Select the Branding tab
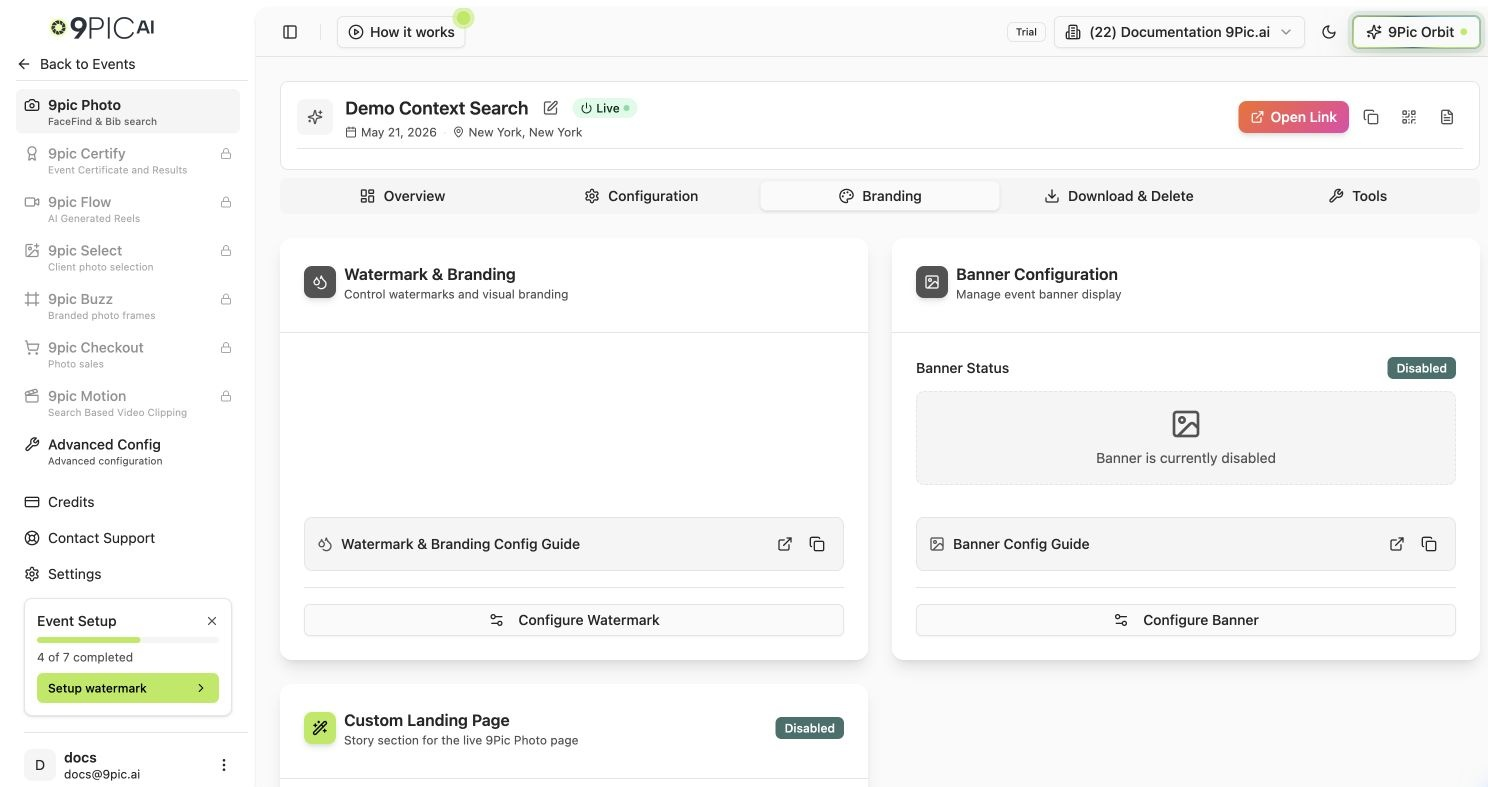The image size is (1488, 787). point(880,196)
